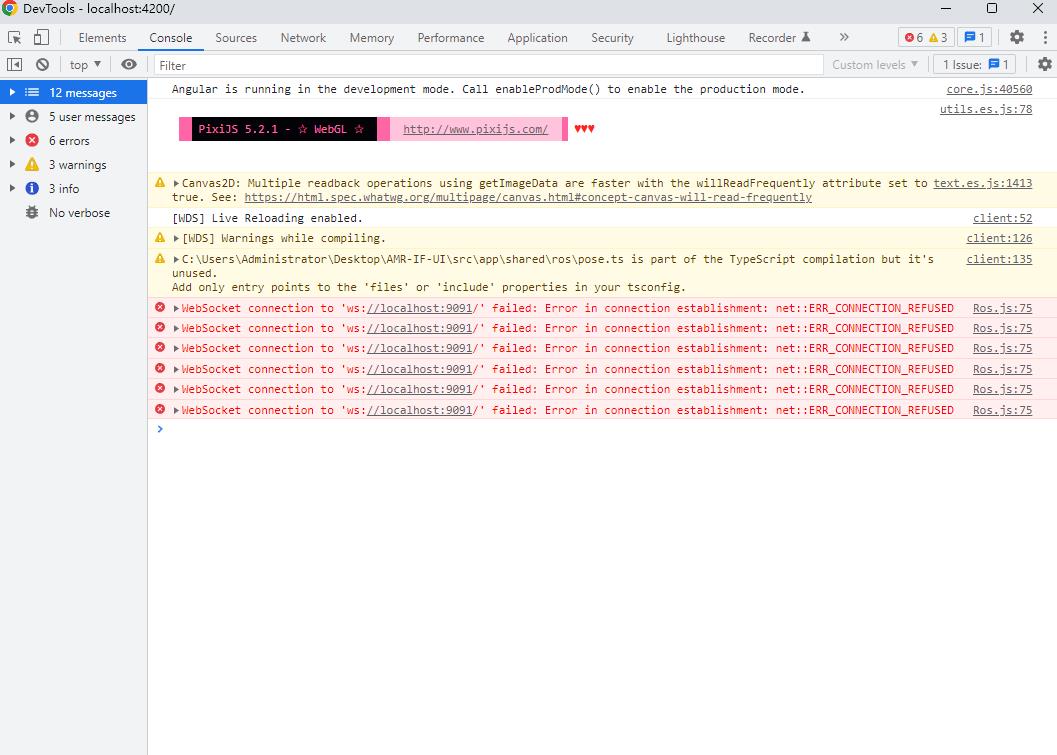This screenshot has height=755, width=1057.
Task: Select the red errors icon in sidebar
Action: coord(32,140)
